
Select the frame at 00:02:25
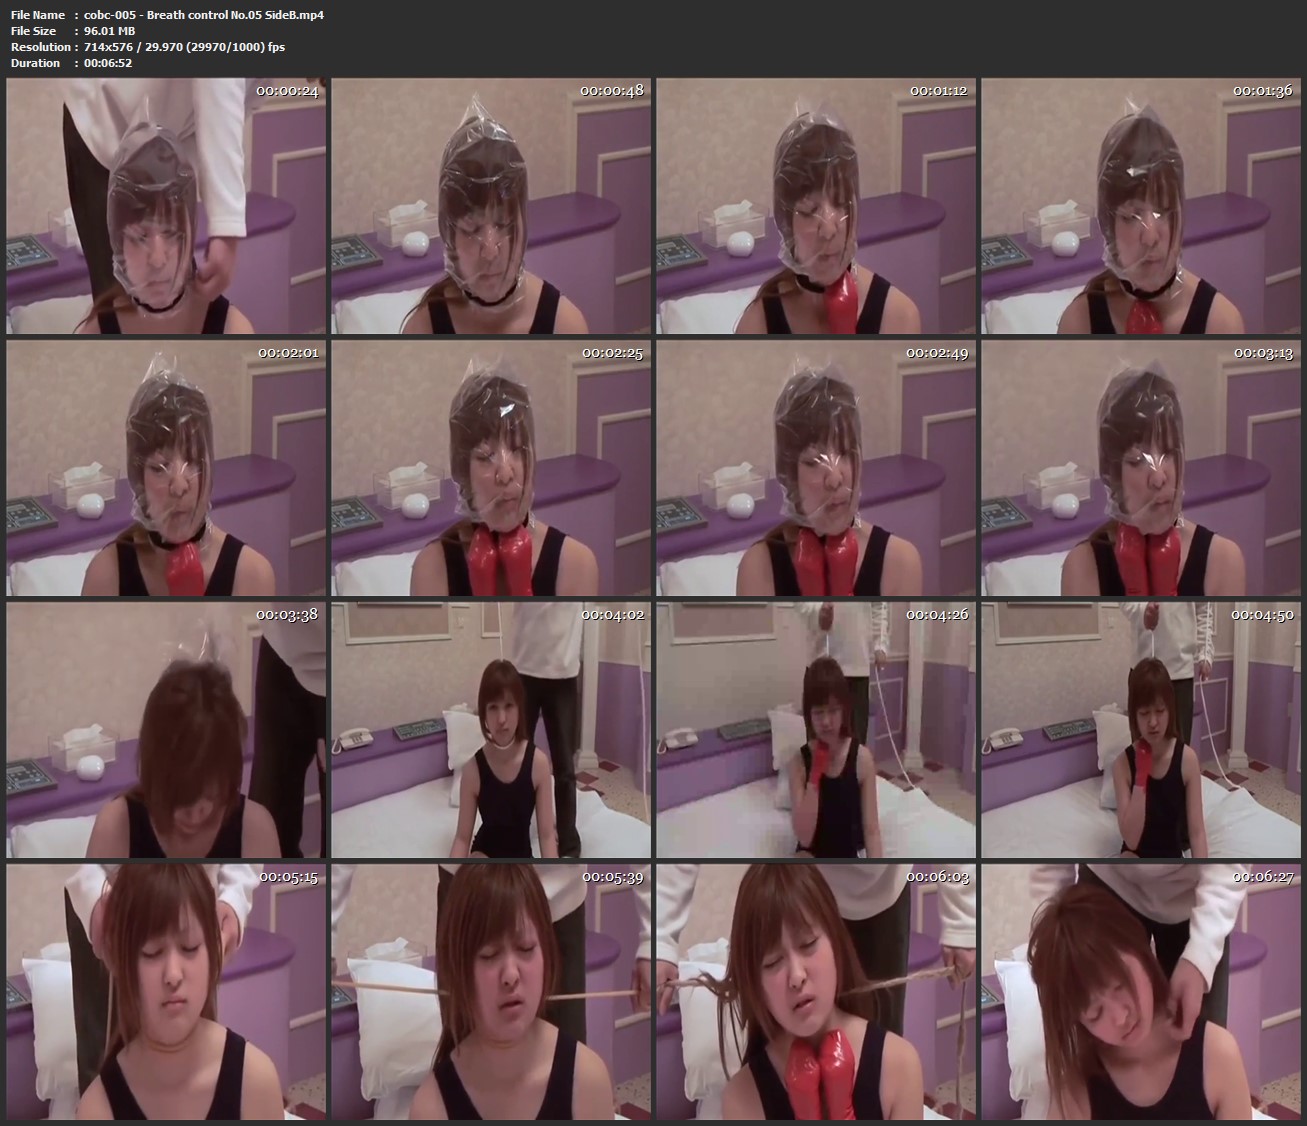pos(491,468)
